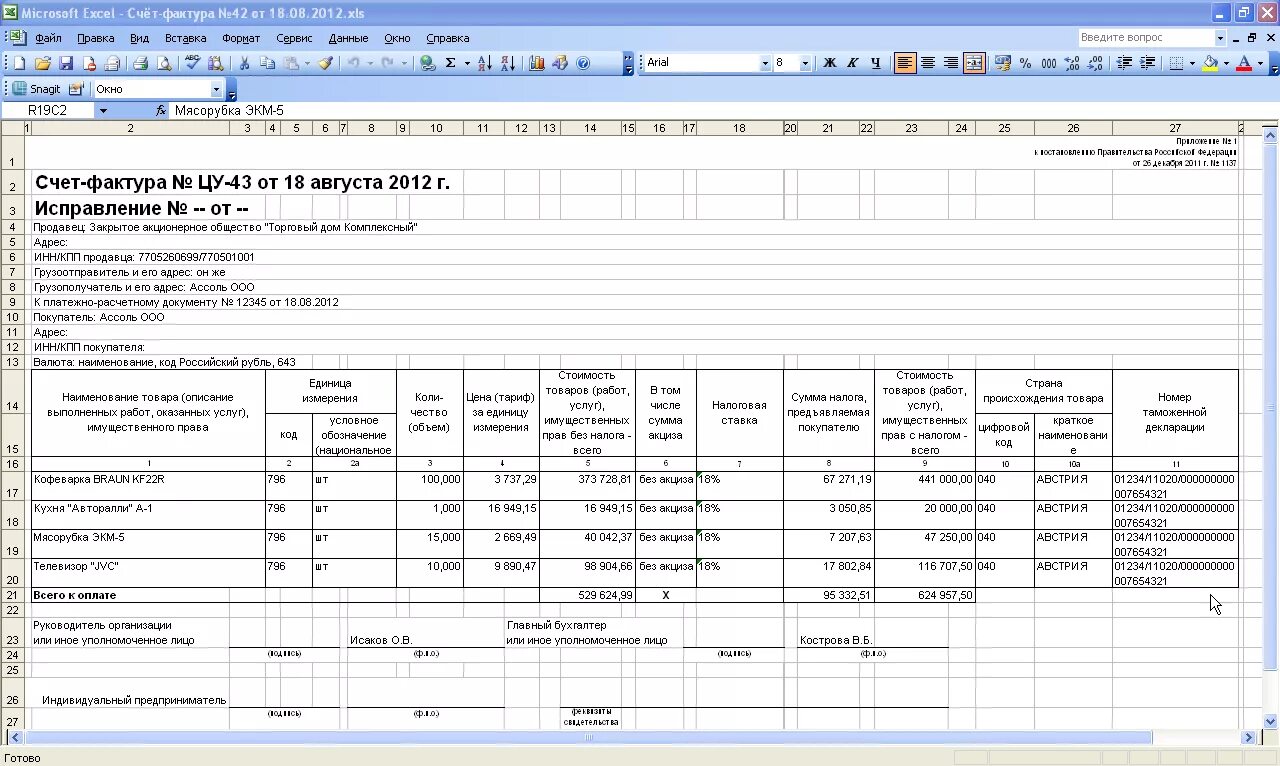Image resolution: width=1280 pixels, height=766 pixels.
Task: Select the column 14 header
Action: pos(590,128)
